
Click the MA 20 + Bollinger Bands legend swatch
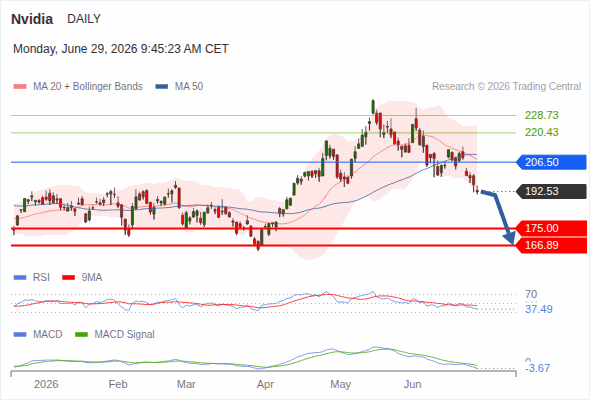(20, 87)
